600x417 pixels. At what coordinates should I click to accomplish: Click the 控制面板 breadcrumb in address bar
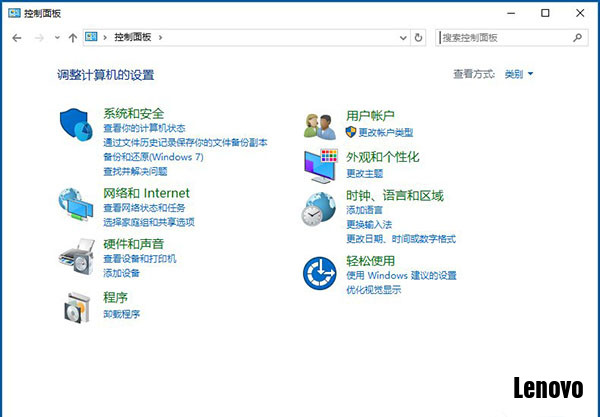(x=133, y=37)
